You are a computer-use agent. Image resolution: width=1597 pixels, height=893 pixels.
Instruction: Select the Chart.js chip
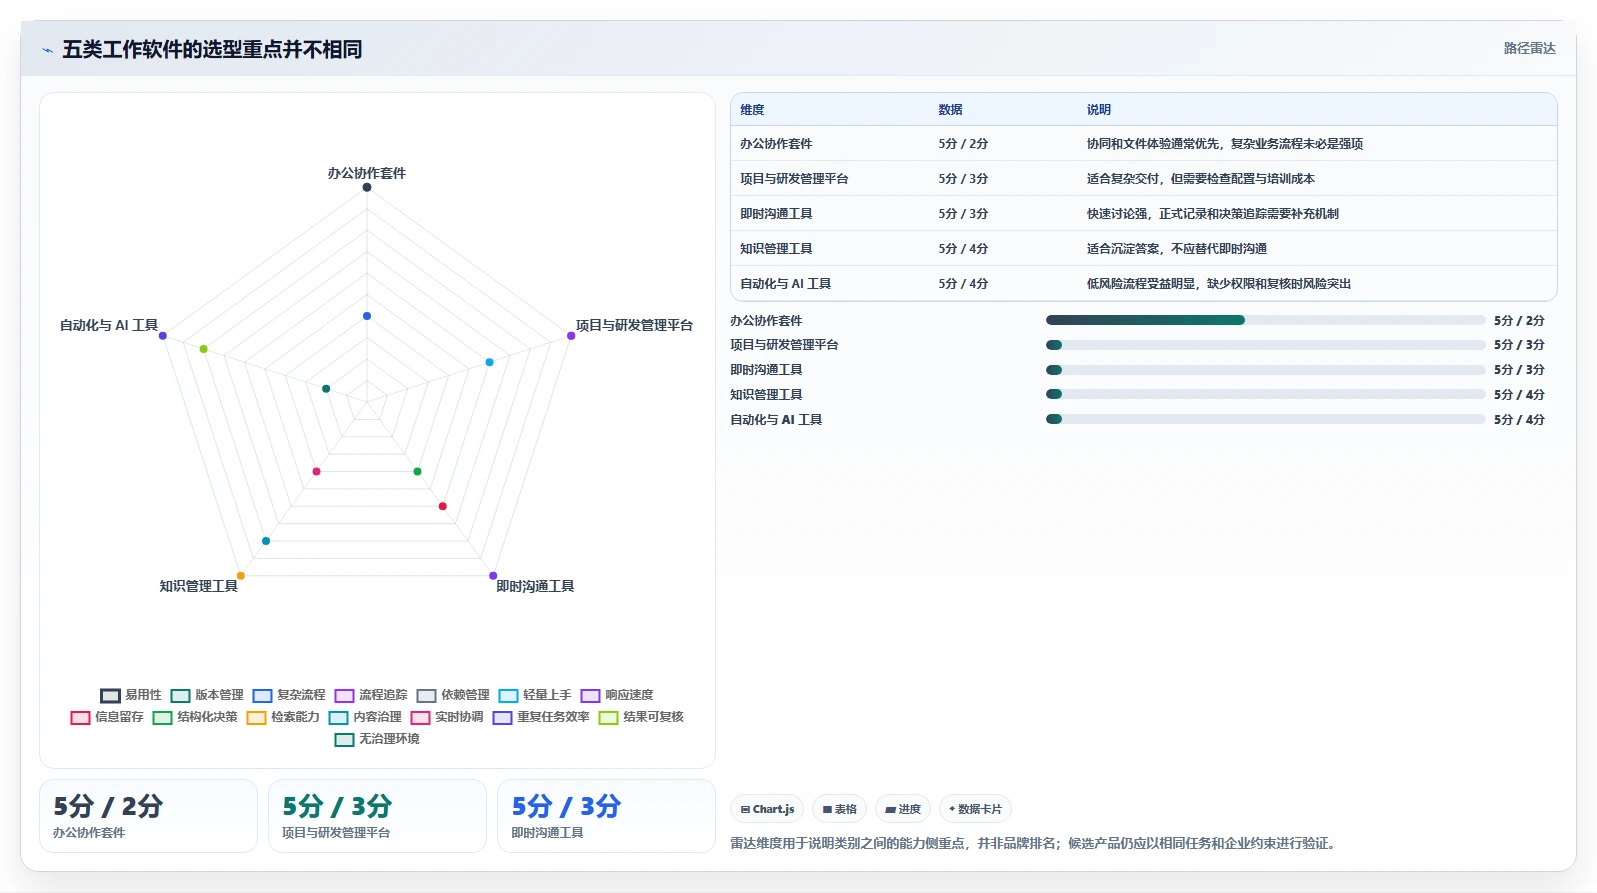[768, 809]
